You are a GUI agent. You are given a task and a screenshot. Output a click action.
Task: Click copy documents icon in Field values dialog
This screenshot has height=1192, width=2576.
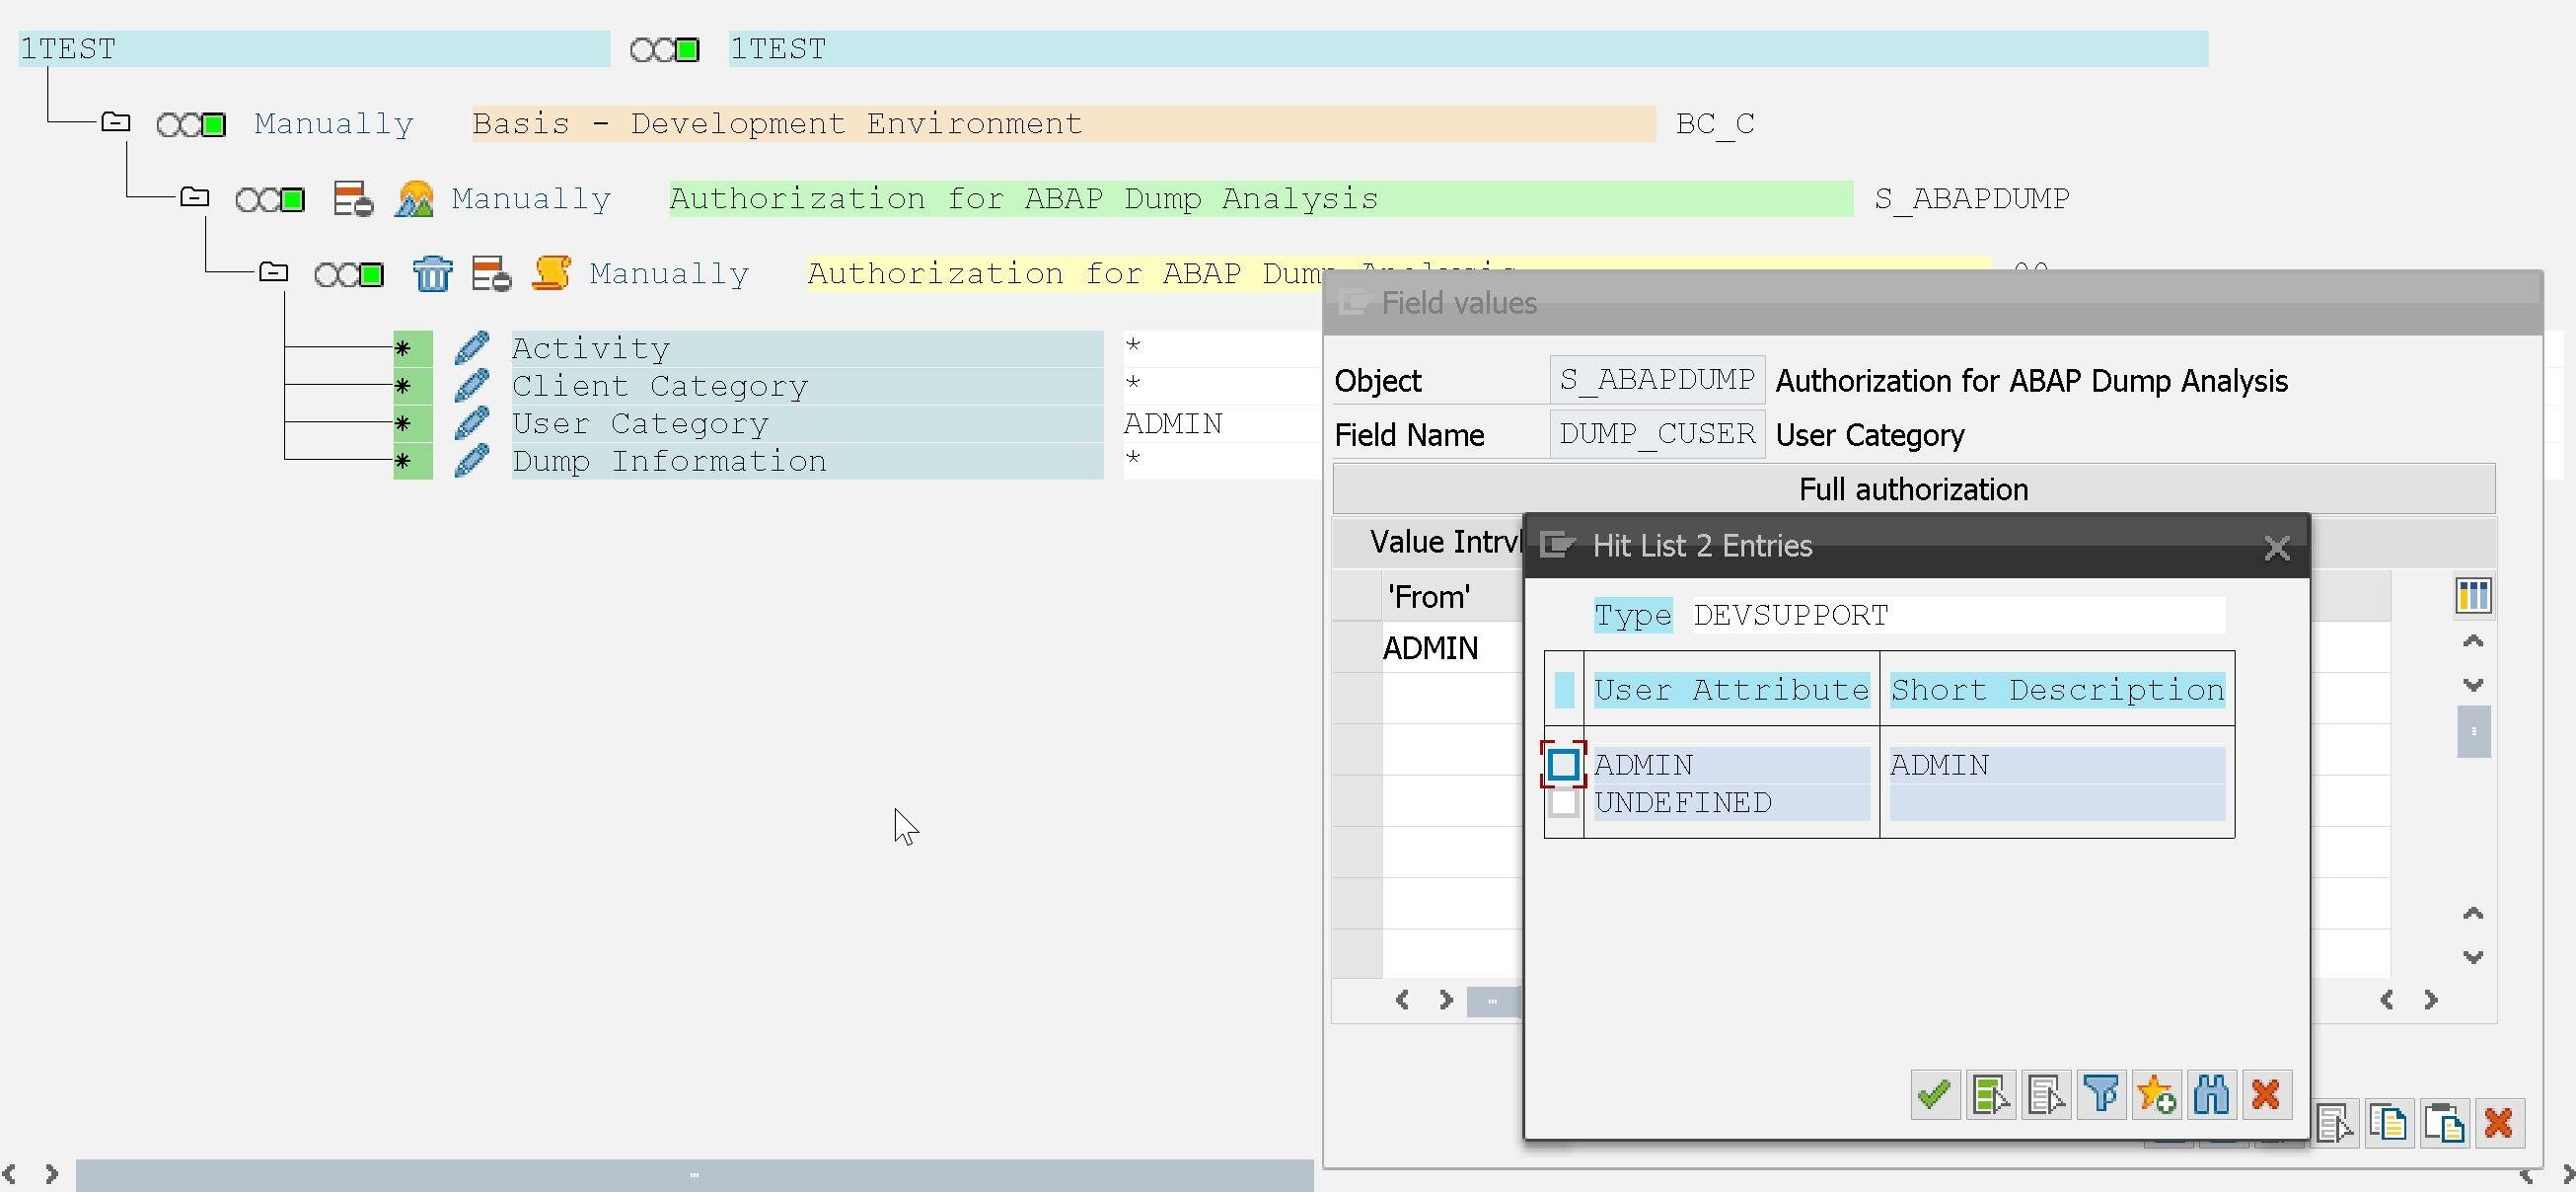[x=2389, y=1123]
